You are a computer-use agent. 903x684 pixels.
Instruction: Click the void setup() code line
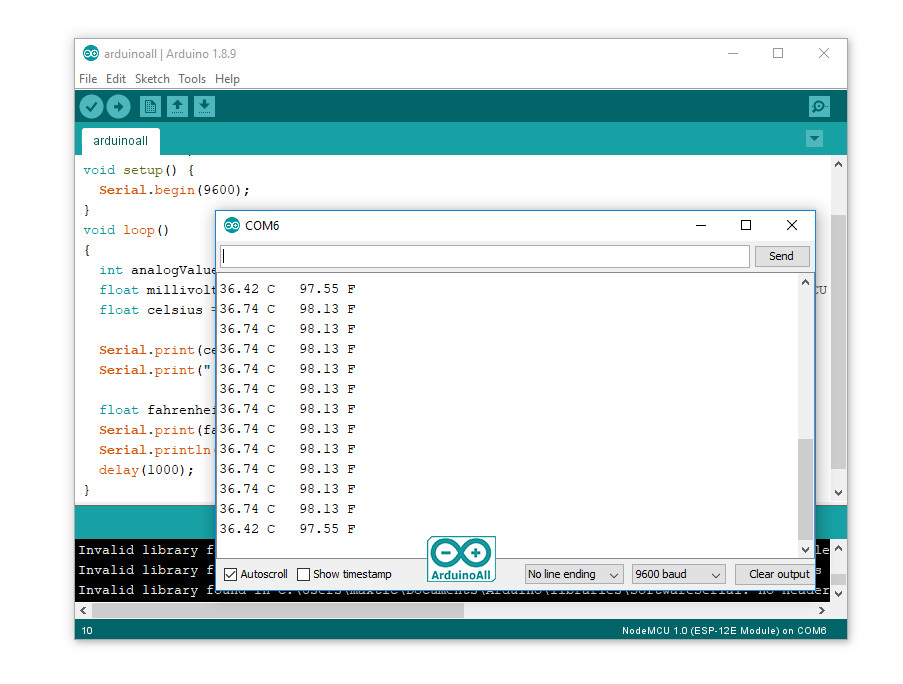point(139,170)
